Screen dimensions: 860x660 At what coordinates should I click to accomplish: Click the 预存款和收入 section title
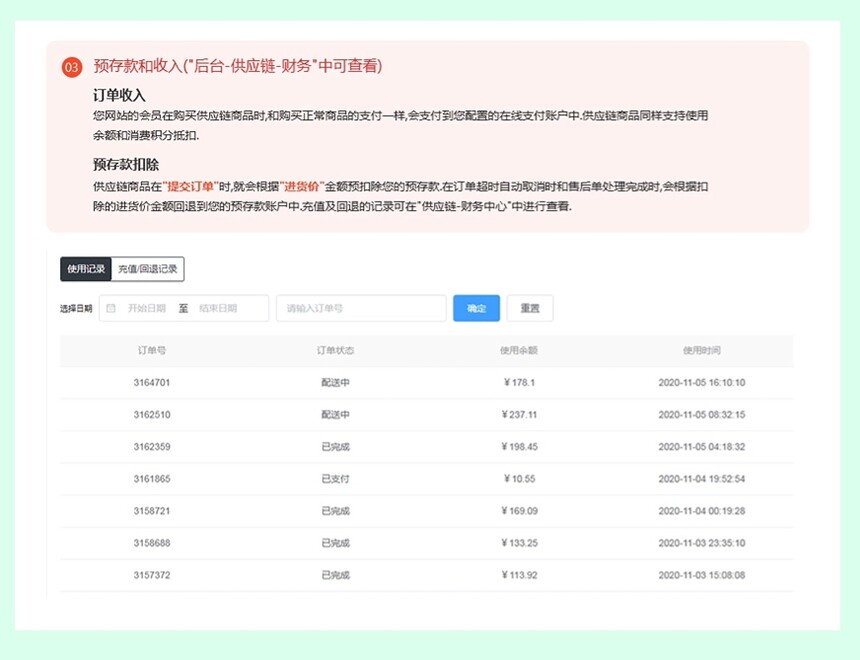pos(237,66)
